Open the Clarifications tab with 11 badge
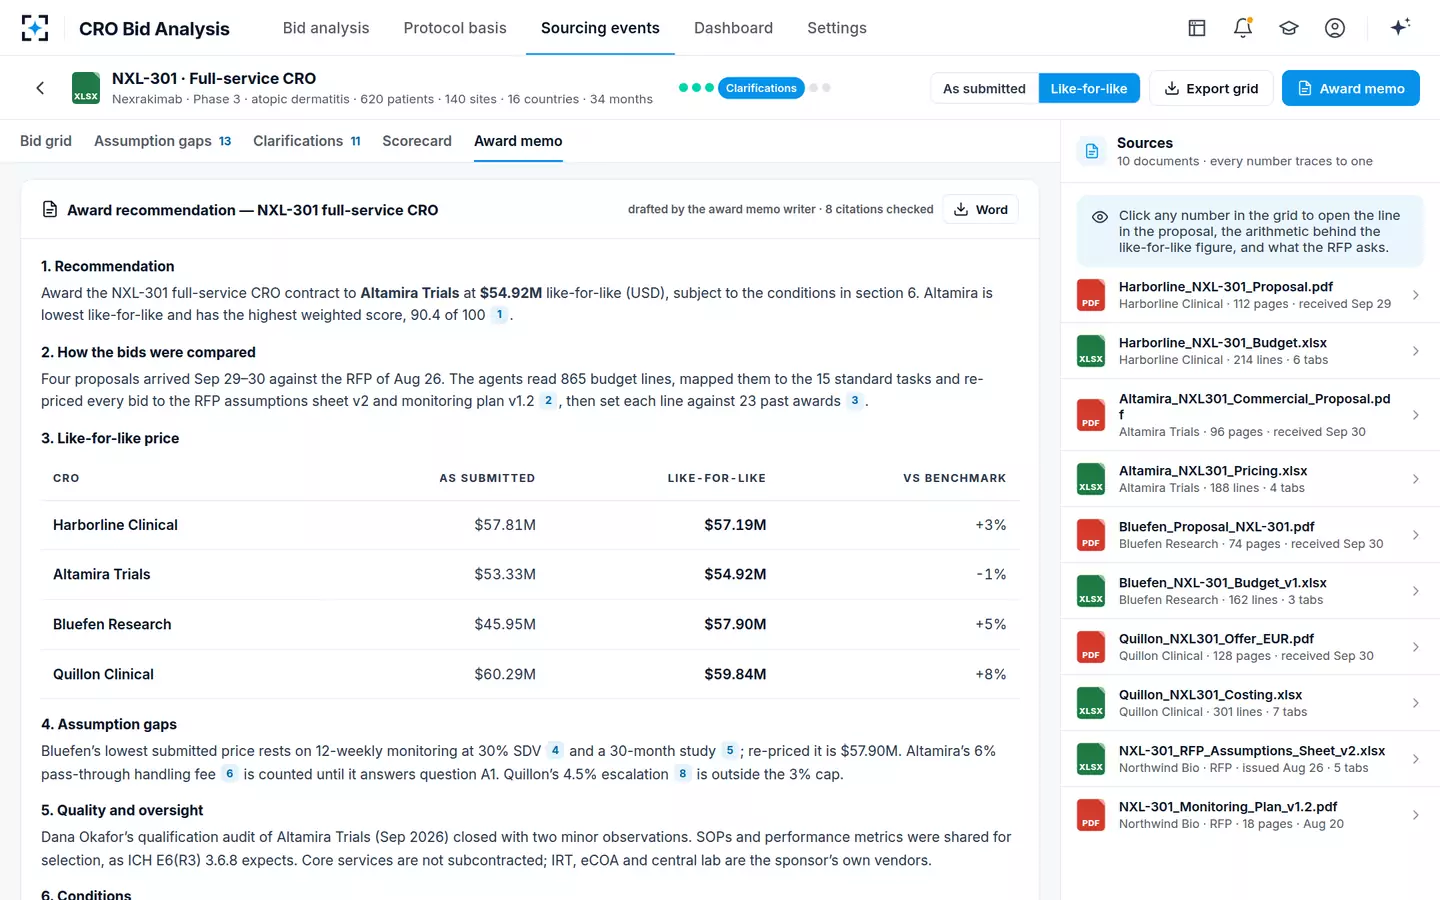Screen dimensions: 1440x900 [307, 141]
